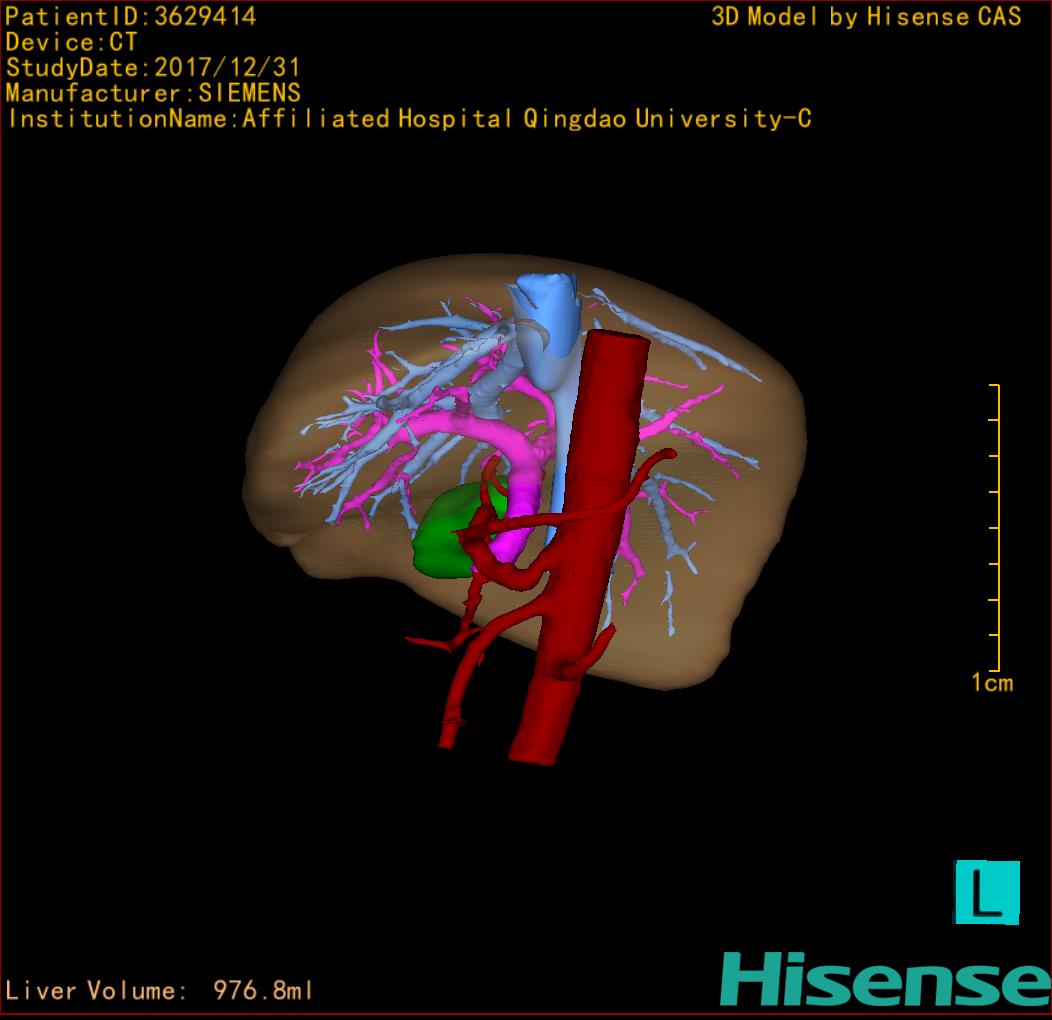This screenshot has height=1020, width=1052.
Task: Click the 1cm scale label
Action: point(991,683)
